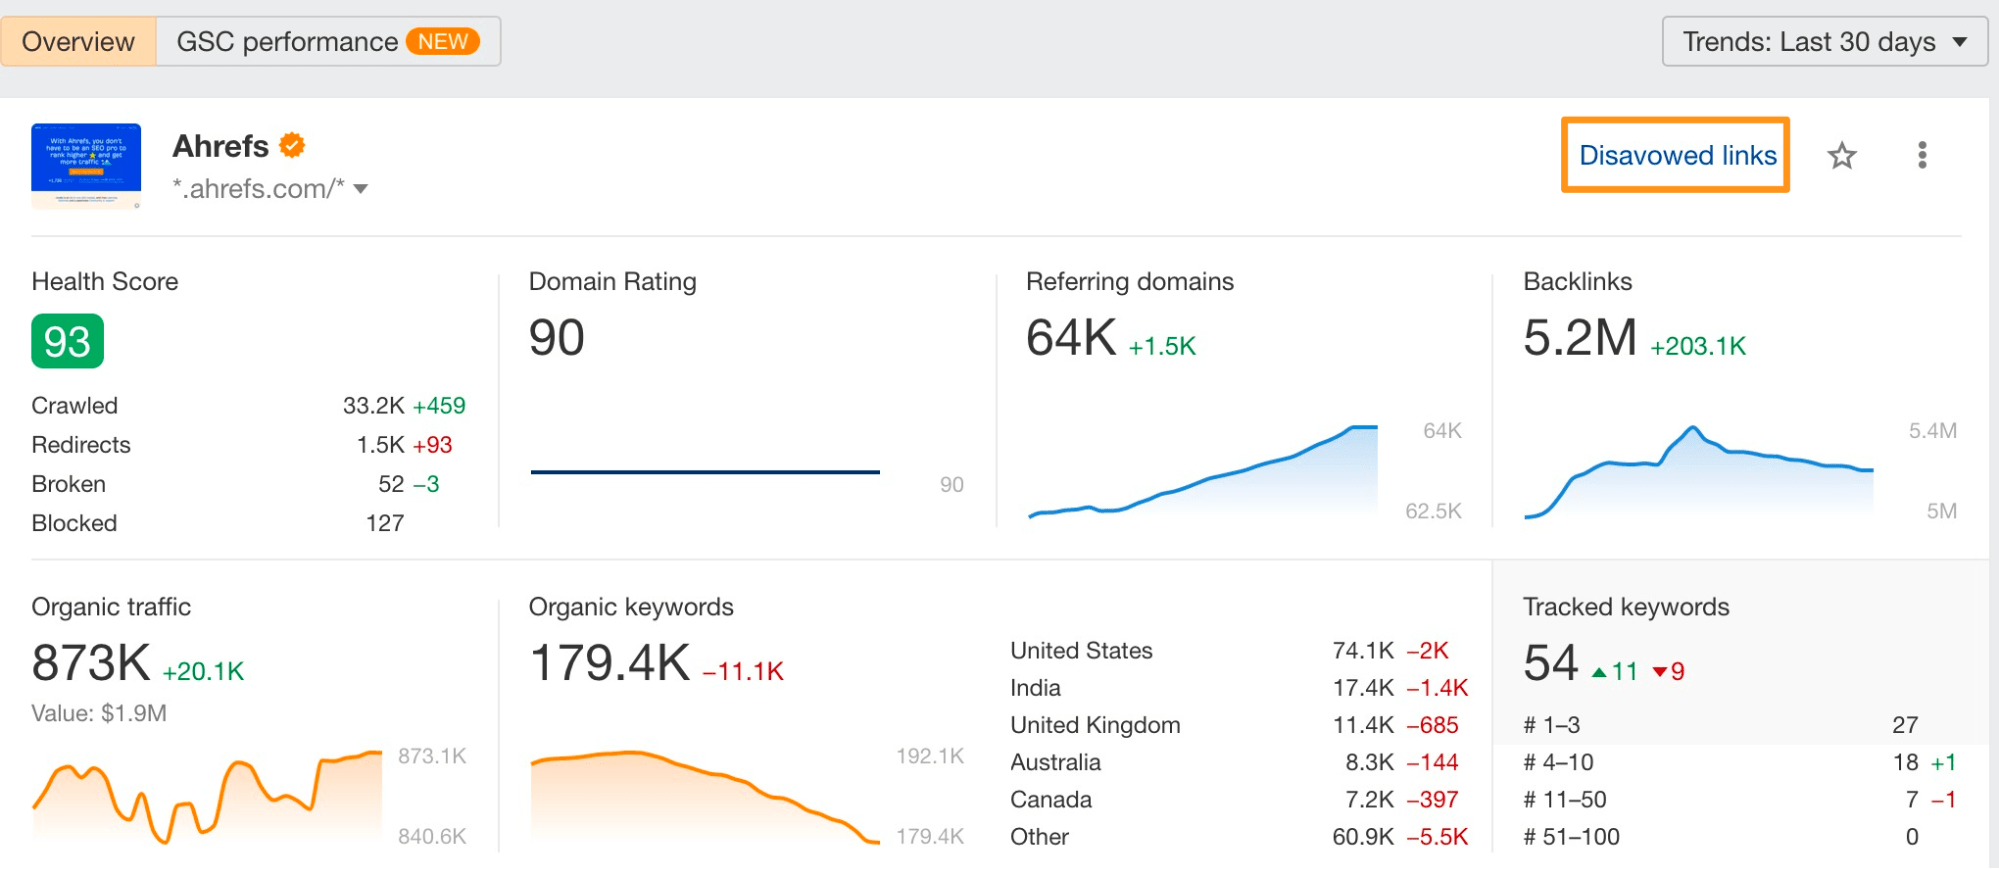This screenshot has height=869, width=1999.
Task: Select the United States keywords row
Action: point(1239,651)
